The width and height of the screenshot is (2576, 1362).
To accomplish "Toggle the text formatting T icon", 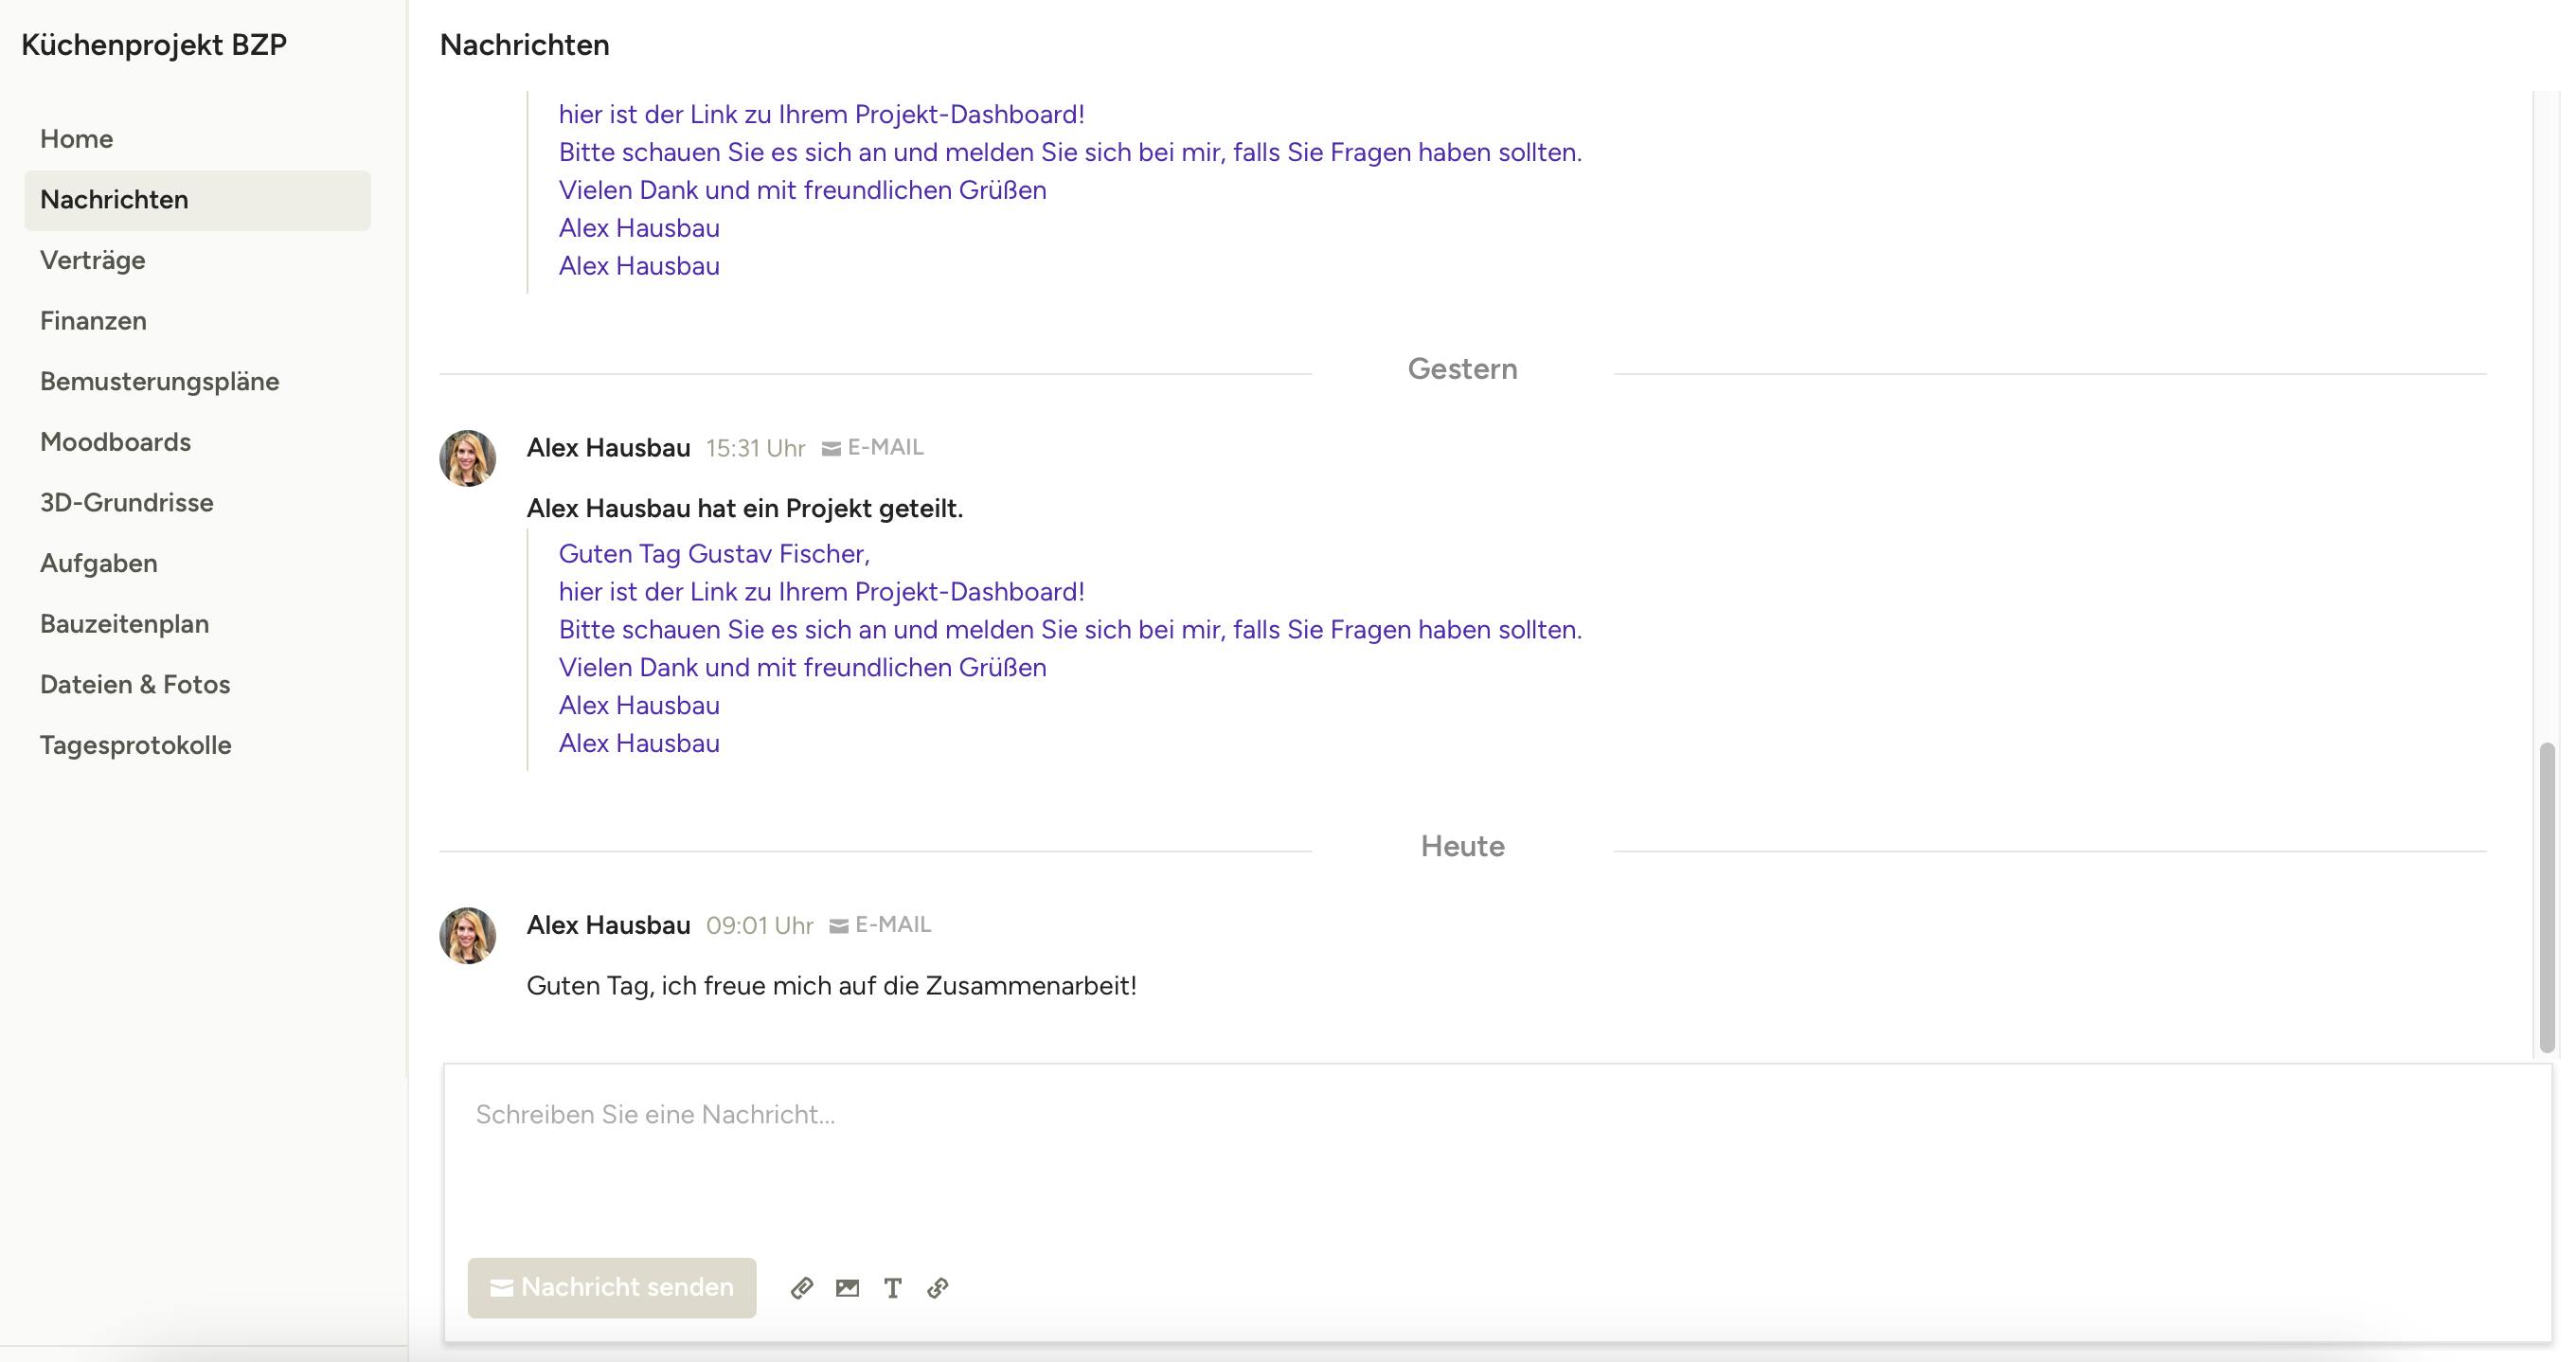I will point(892,1288).
